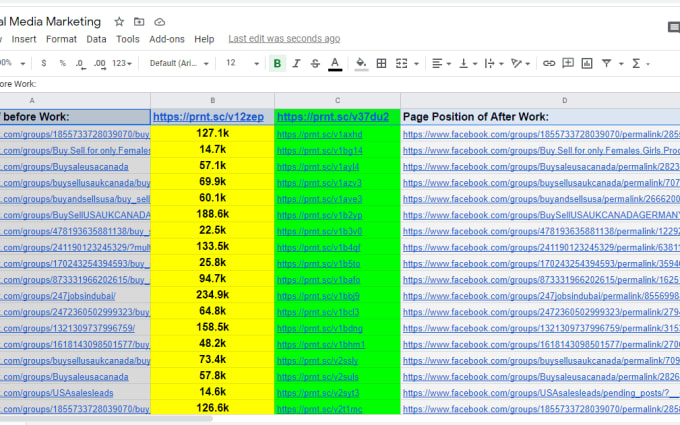680x425 pixels.
Task: Open the Format menu
Action: pyautogui.click(x=61, y=39)
